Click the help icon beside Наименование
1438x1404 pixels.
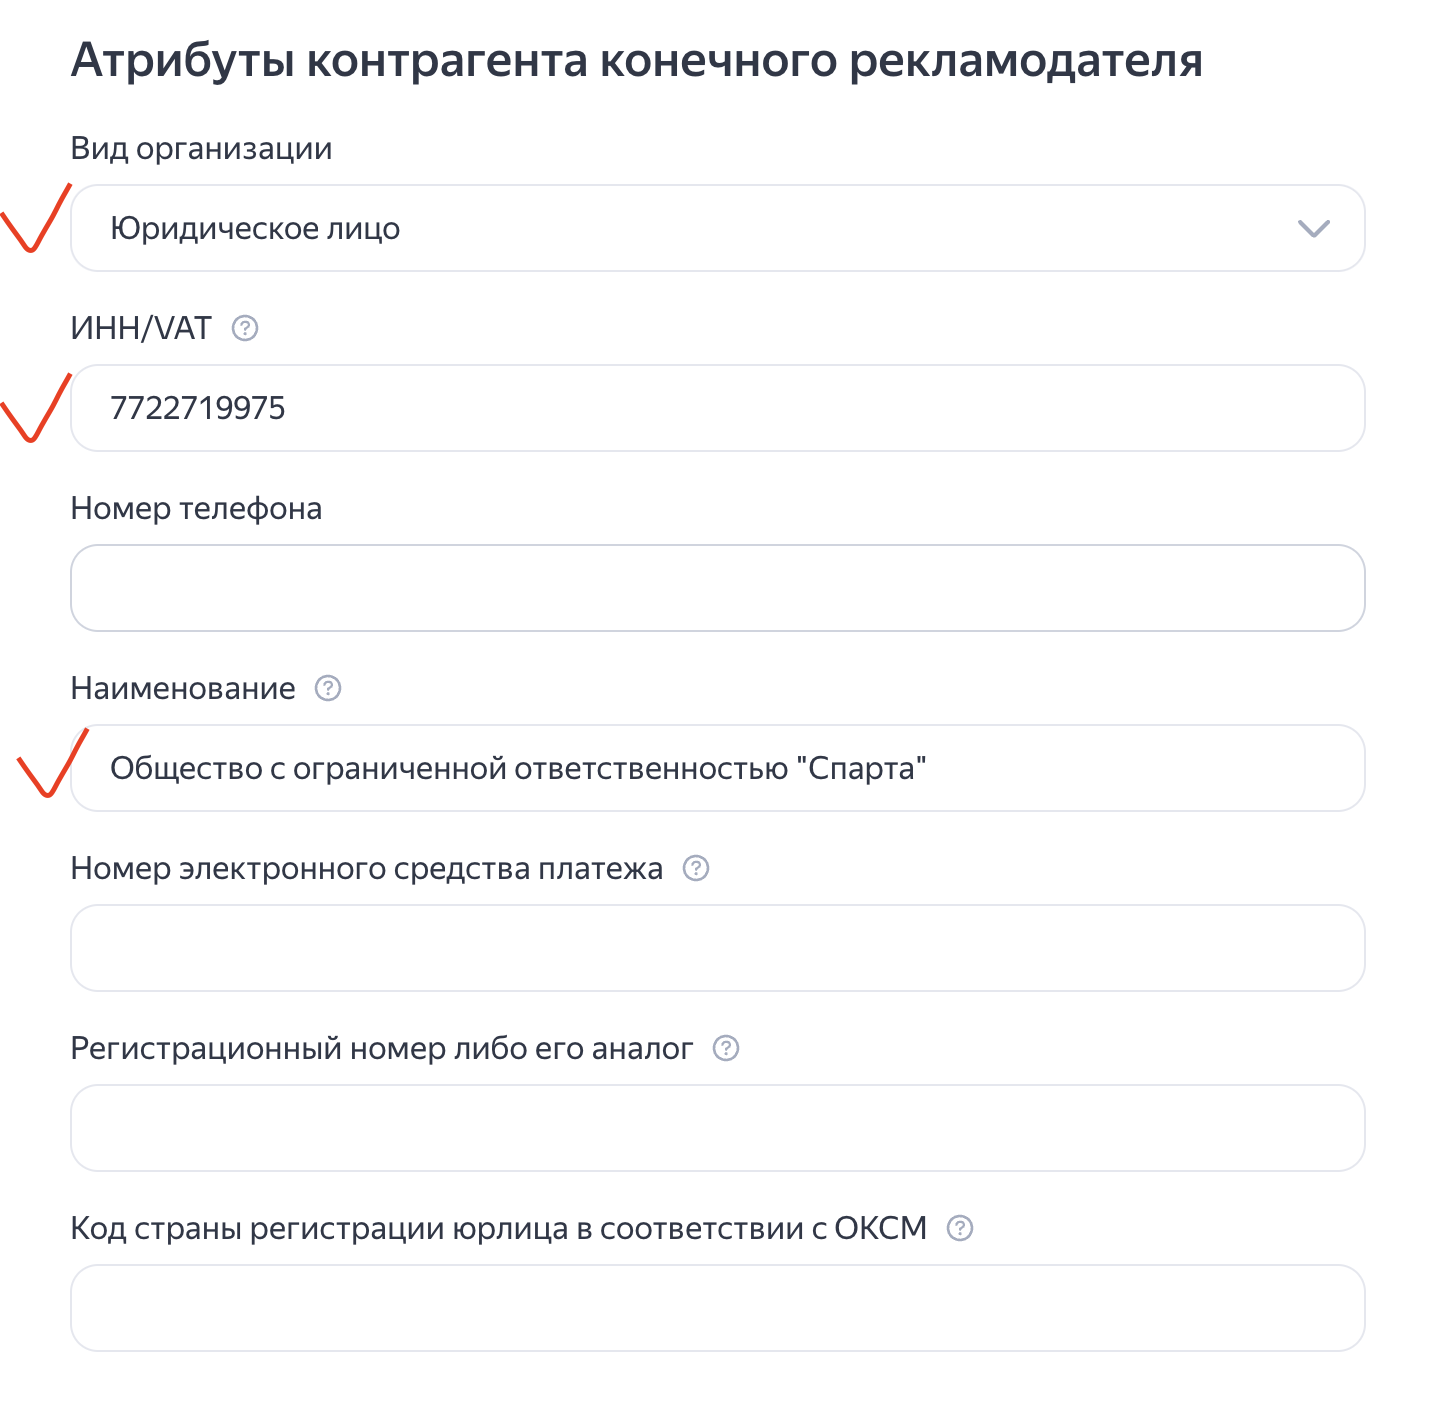tap(328, 688)
